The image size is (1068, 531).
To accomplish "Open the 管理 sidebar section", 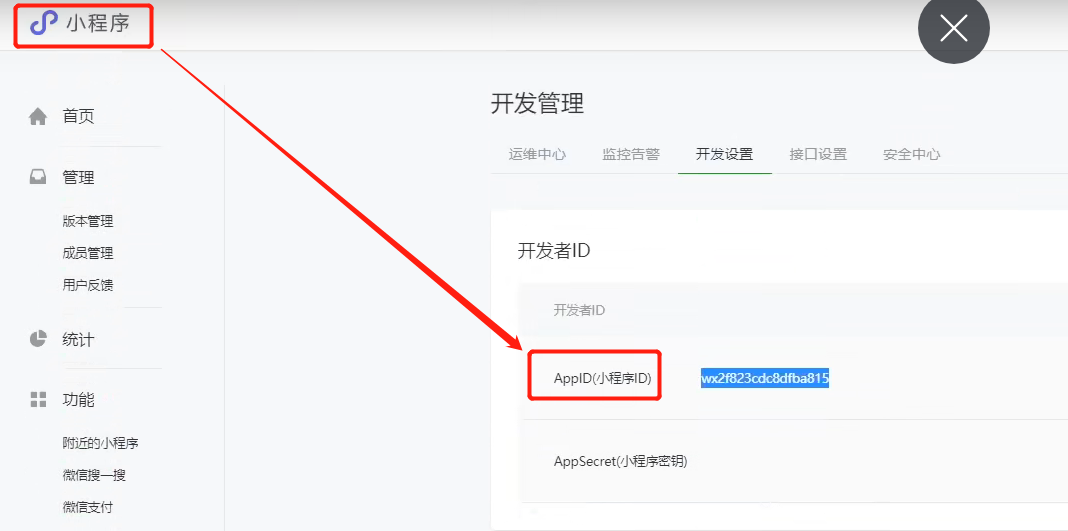I will tap(78, 178).
